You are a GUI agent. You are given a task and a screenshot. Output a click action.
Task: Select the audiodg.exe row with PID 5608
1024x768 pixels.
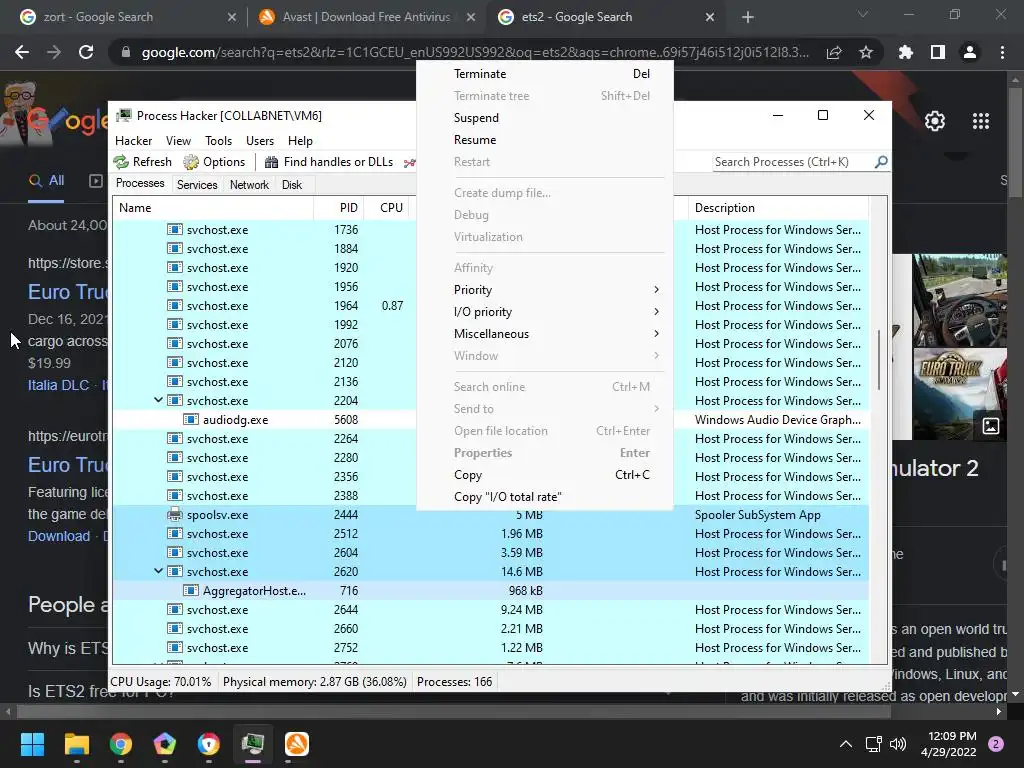(x=490, y=419)
